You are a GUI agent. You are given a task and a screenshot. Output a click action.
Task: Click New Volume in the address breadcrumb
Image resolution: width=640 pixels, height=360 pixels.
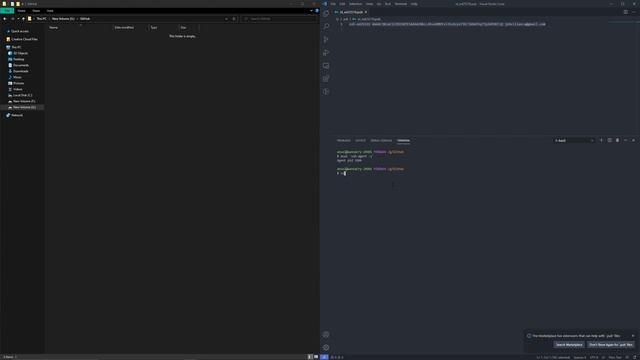tap(63, 19)
